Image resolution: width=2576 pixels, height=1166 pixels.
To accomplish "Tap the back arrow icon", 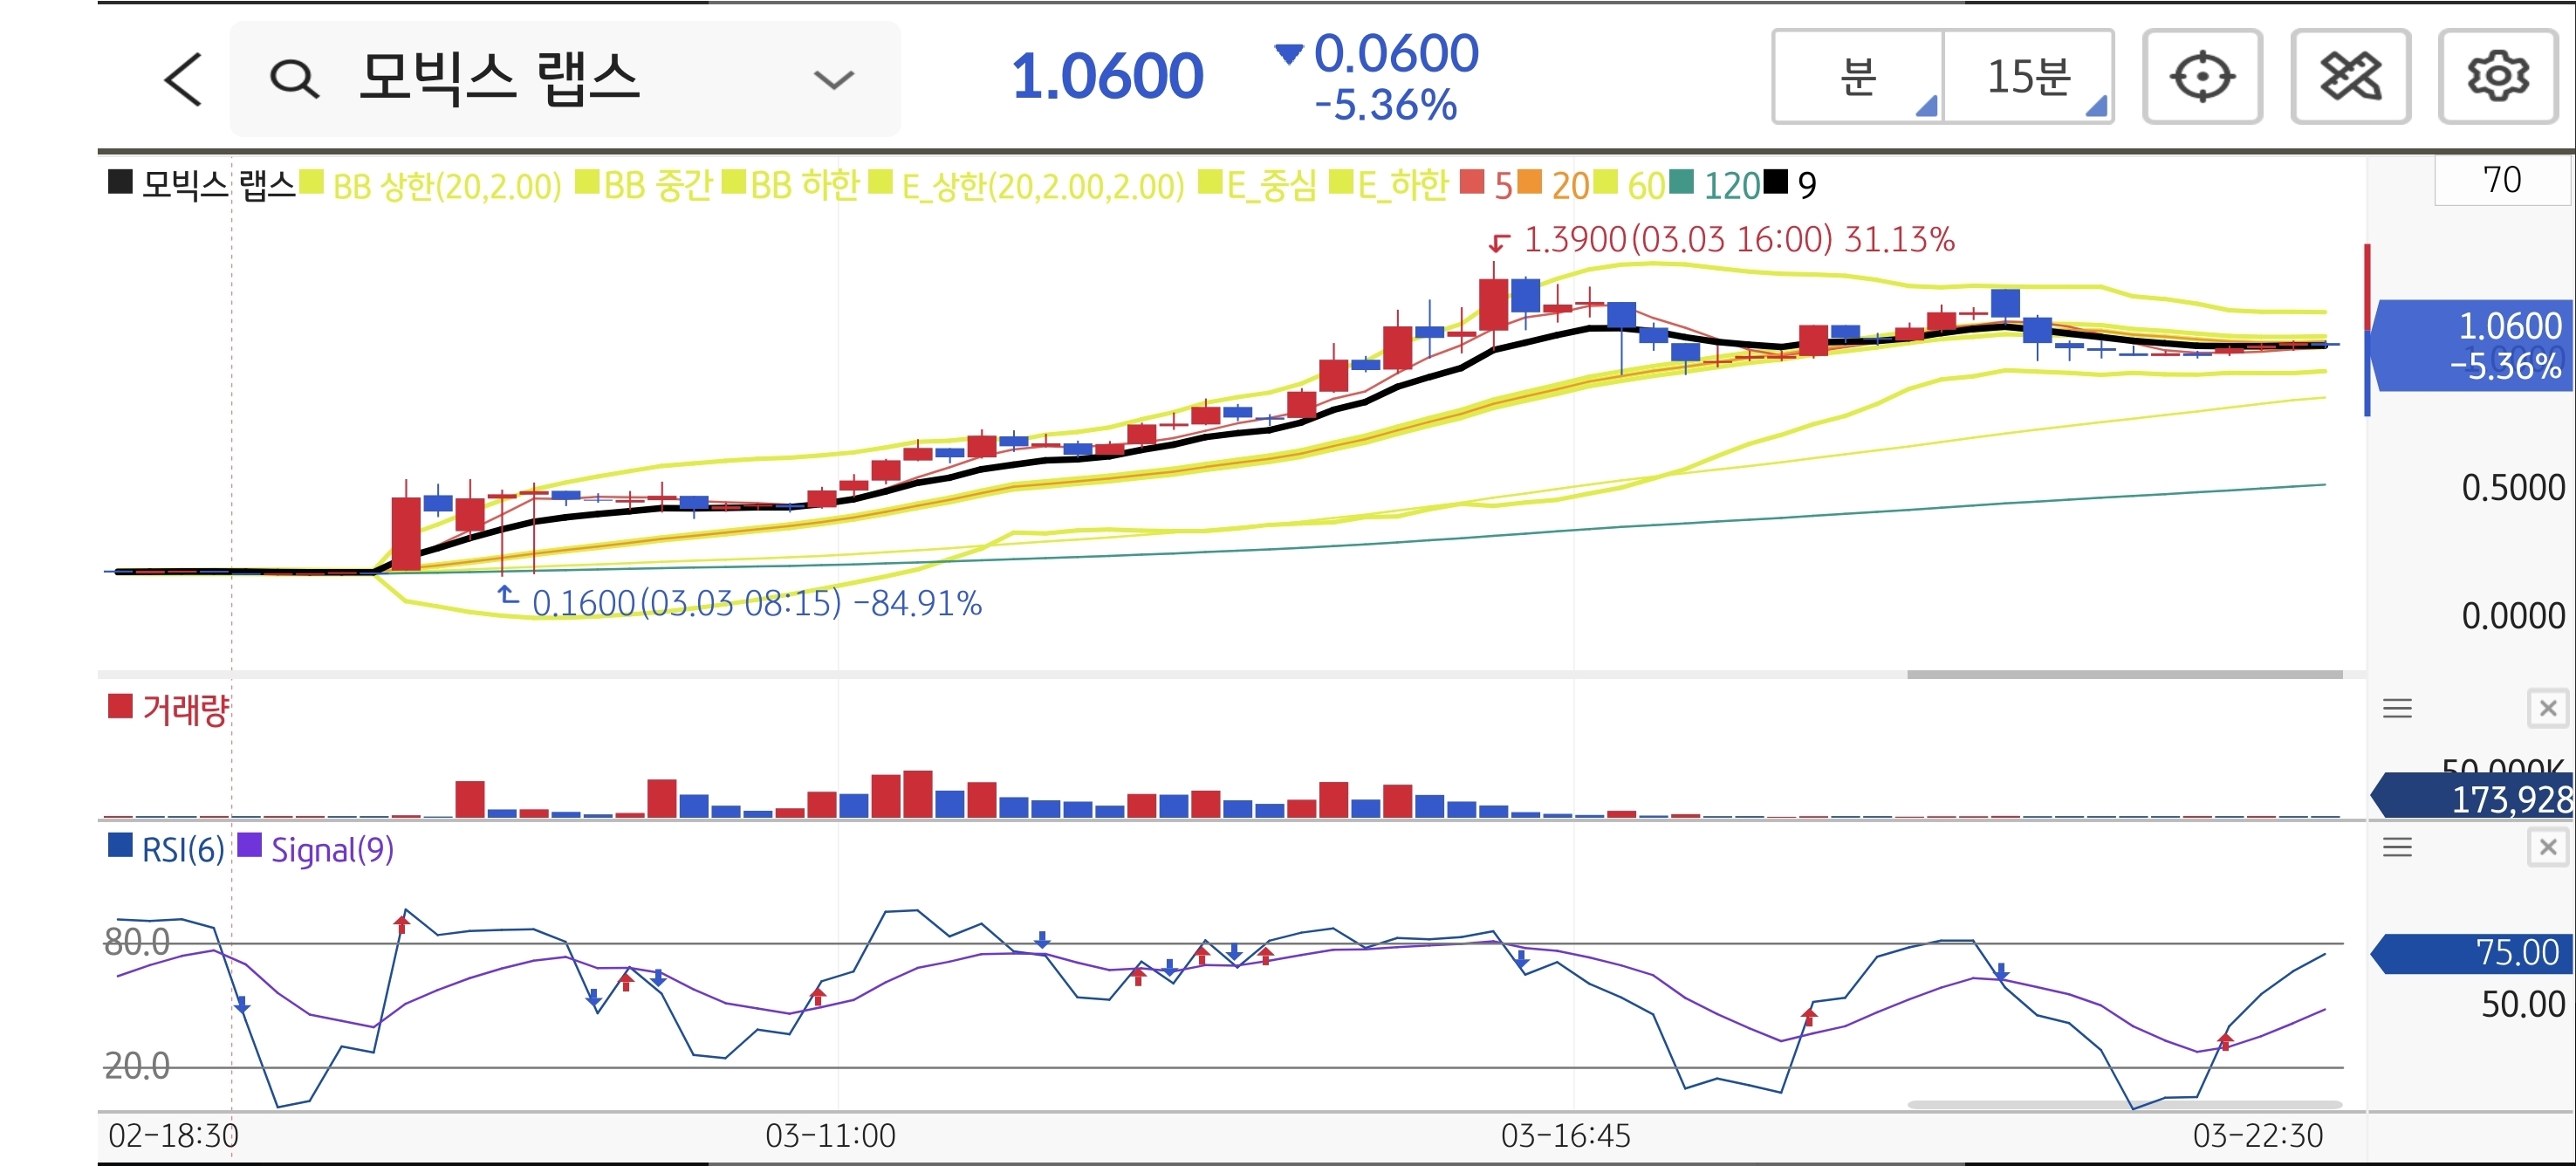I will tap(184, 79).
